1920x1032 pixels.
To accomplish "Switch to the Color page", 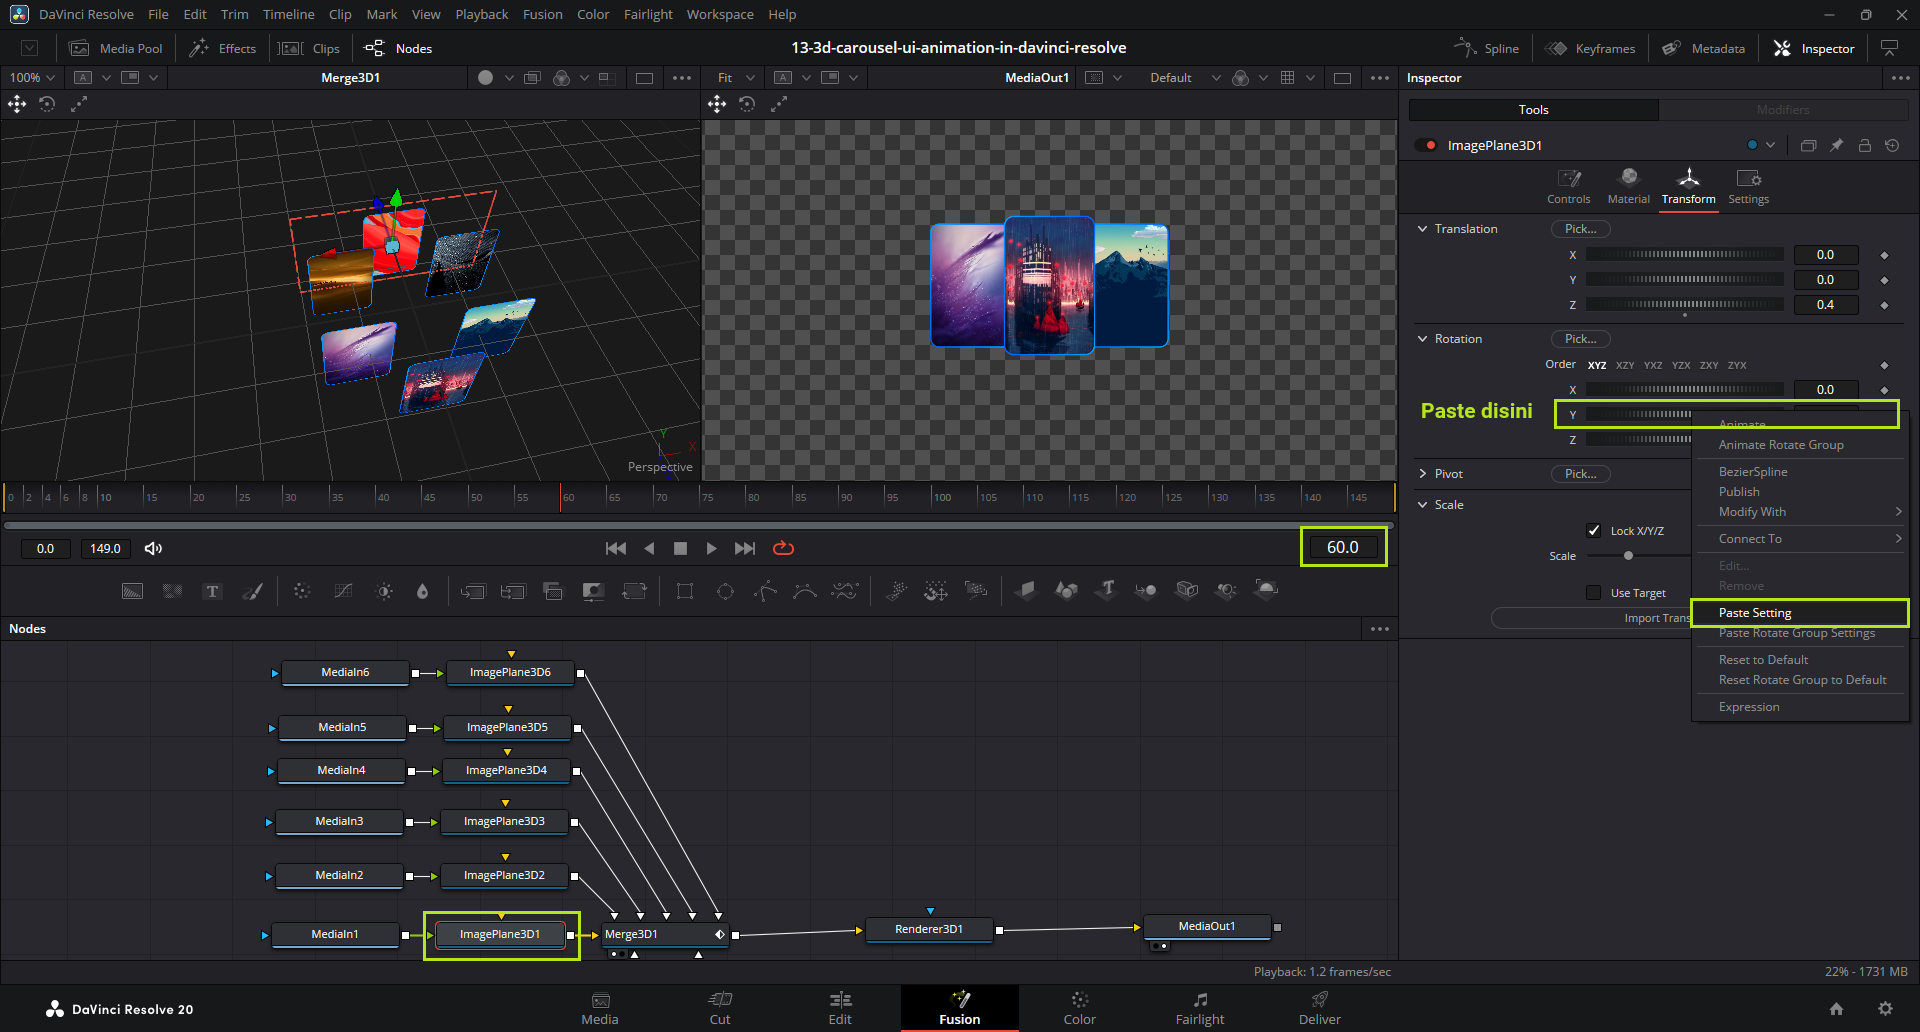I will point(1079,1008).
